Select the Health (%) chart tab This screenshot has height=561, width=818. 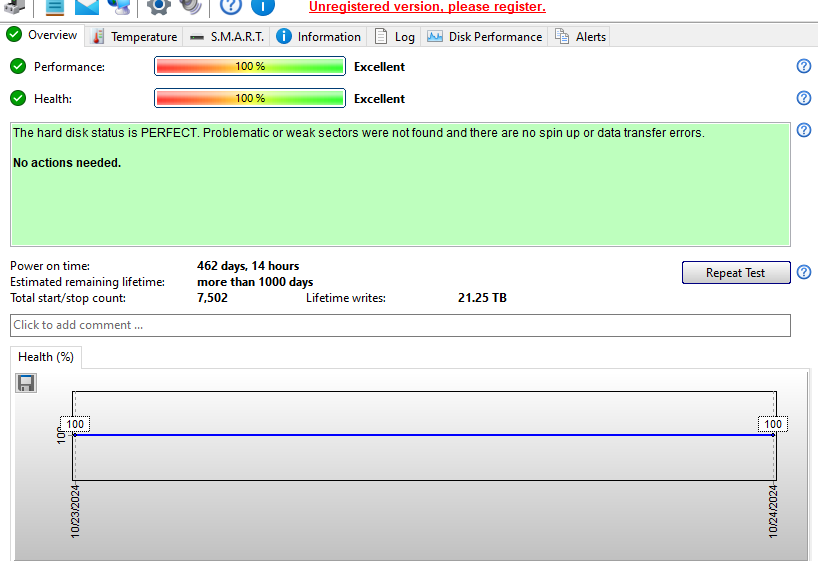pos(46,357)
